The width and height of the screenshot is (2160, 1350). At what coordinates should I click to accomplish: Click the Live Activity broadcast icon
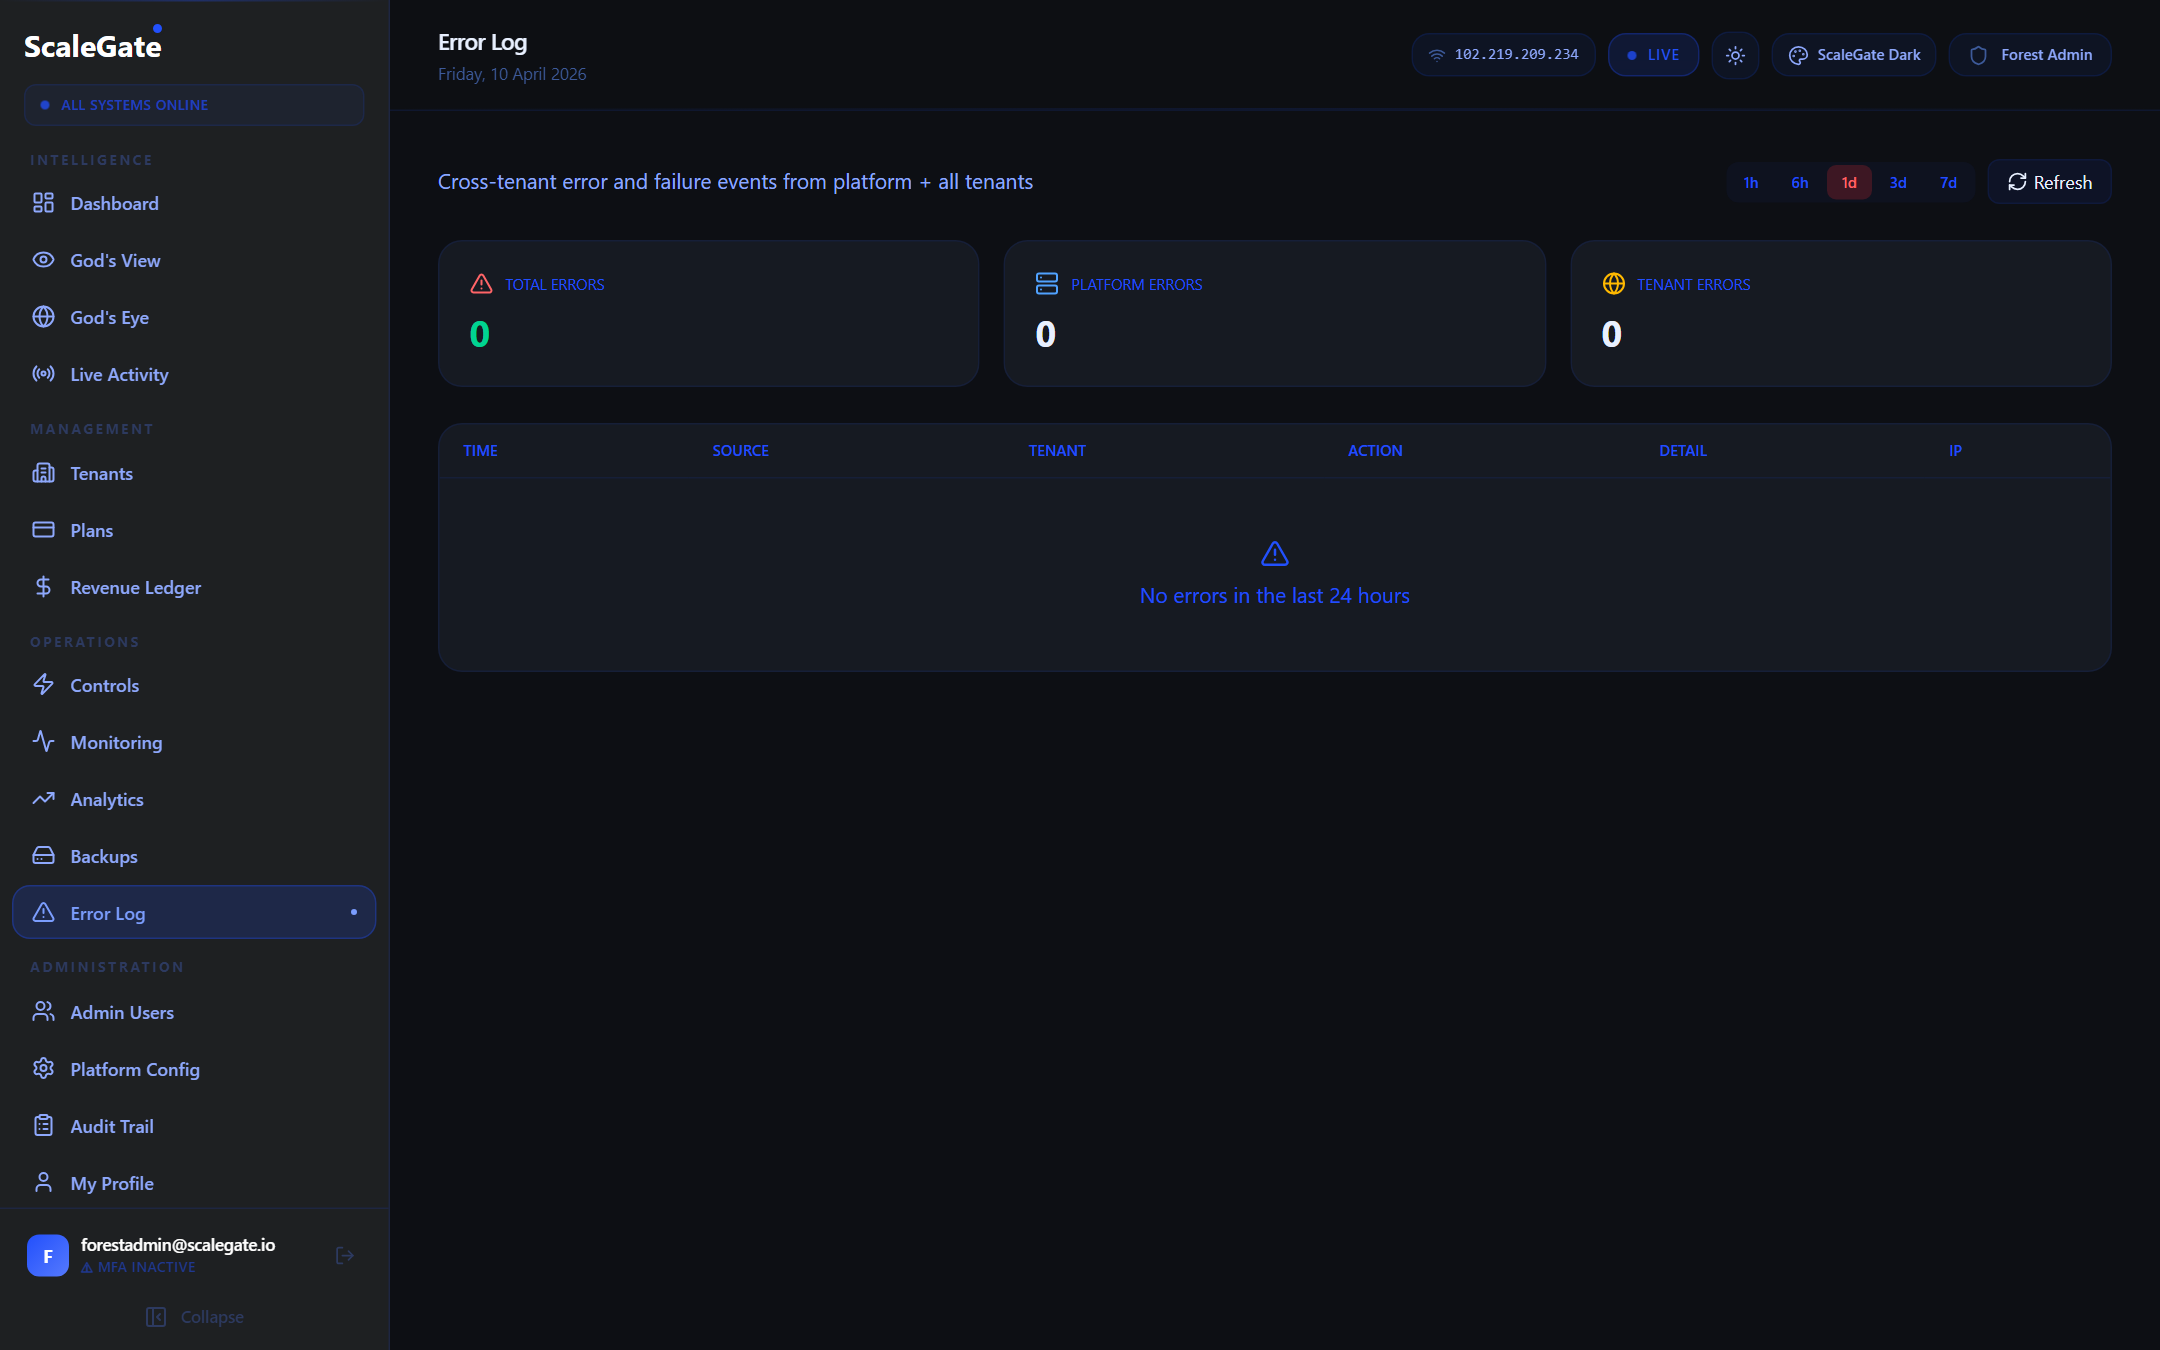43,374
